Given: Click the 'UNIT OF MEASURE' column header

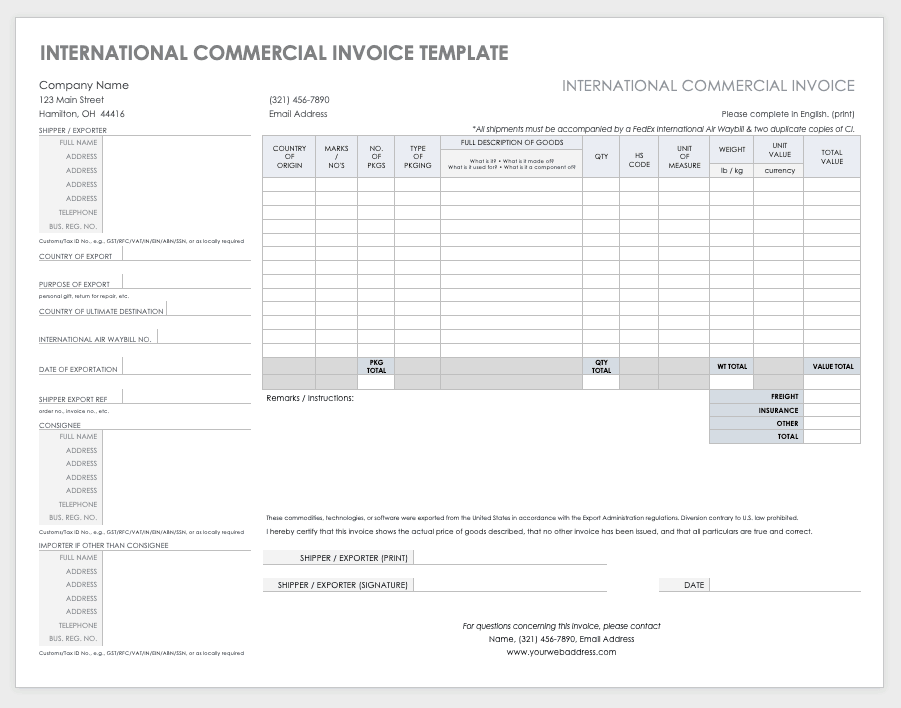Looking at the screenshot, I should pyautogui.click(x=684, y=156).
